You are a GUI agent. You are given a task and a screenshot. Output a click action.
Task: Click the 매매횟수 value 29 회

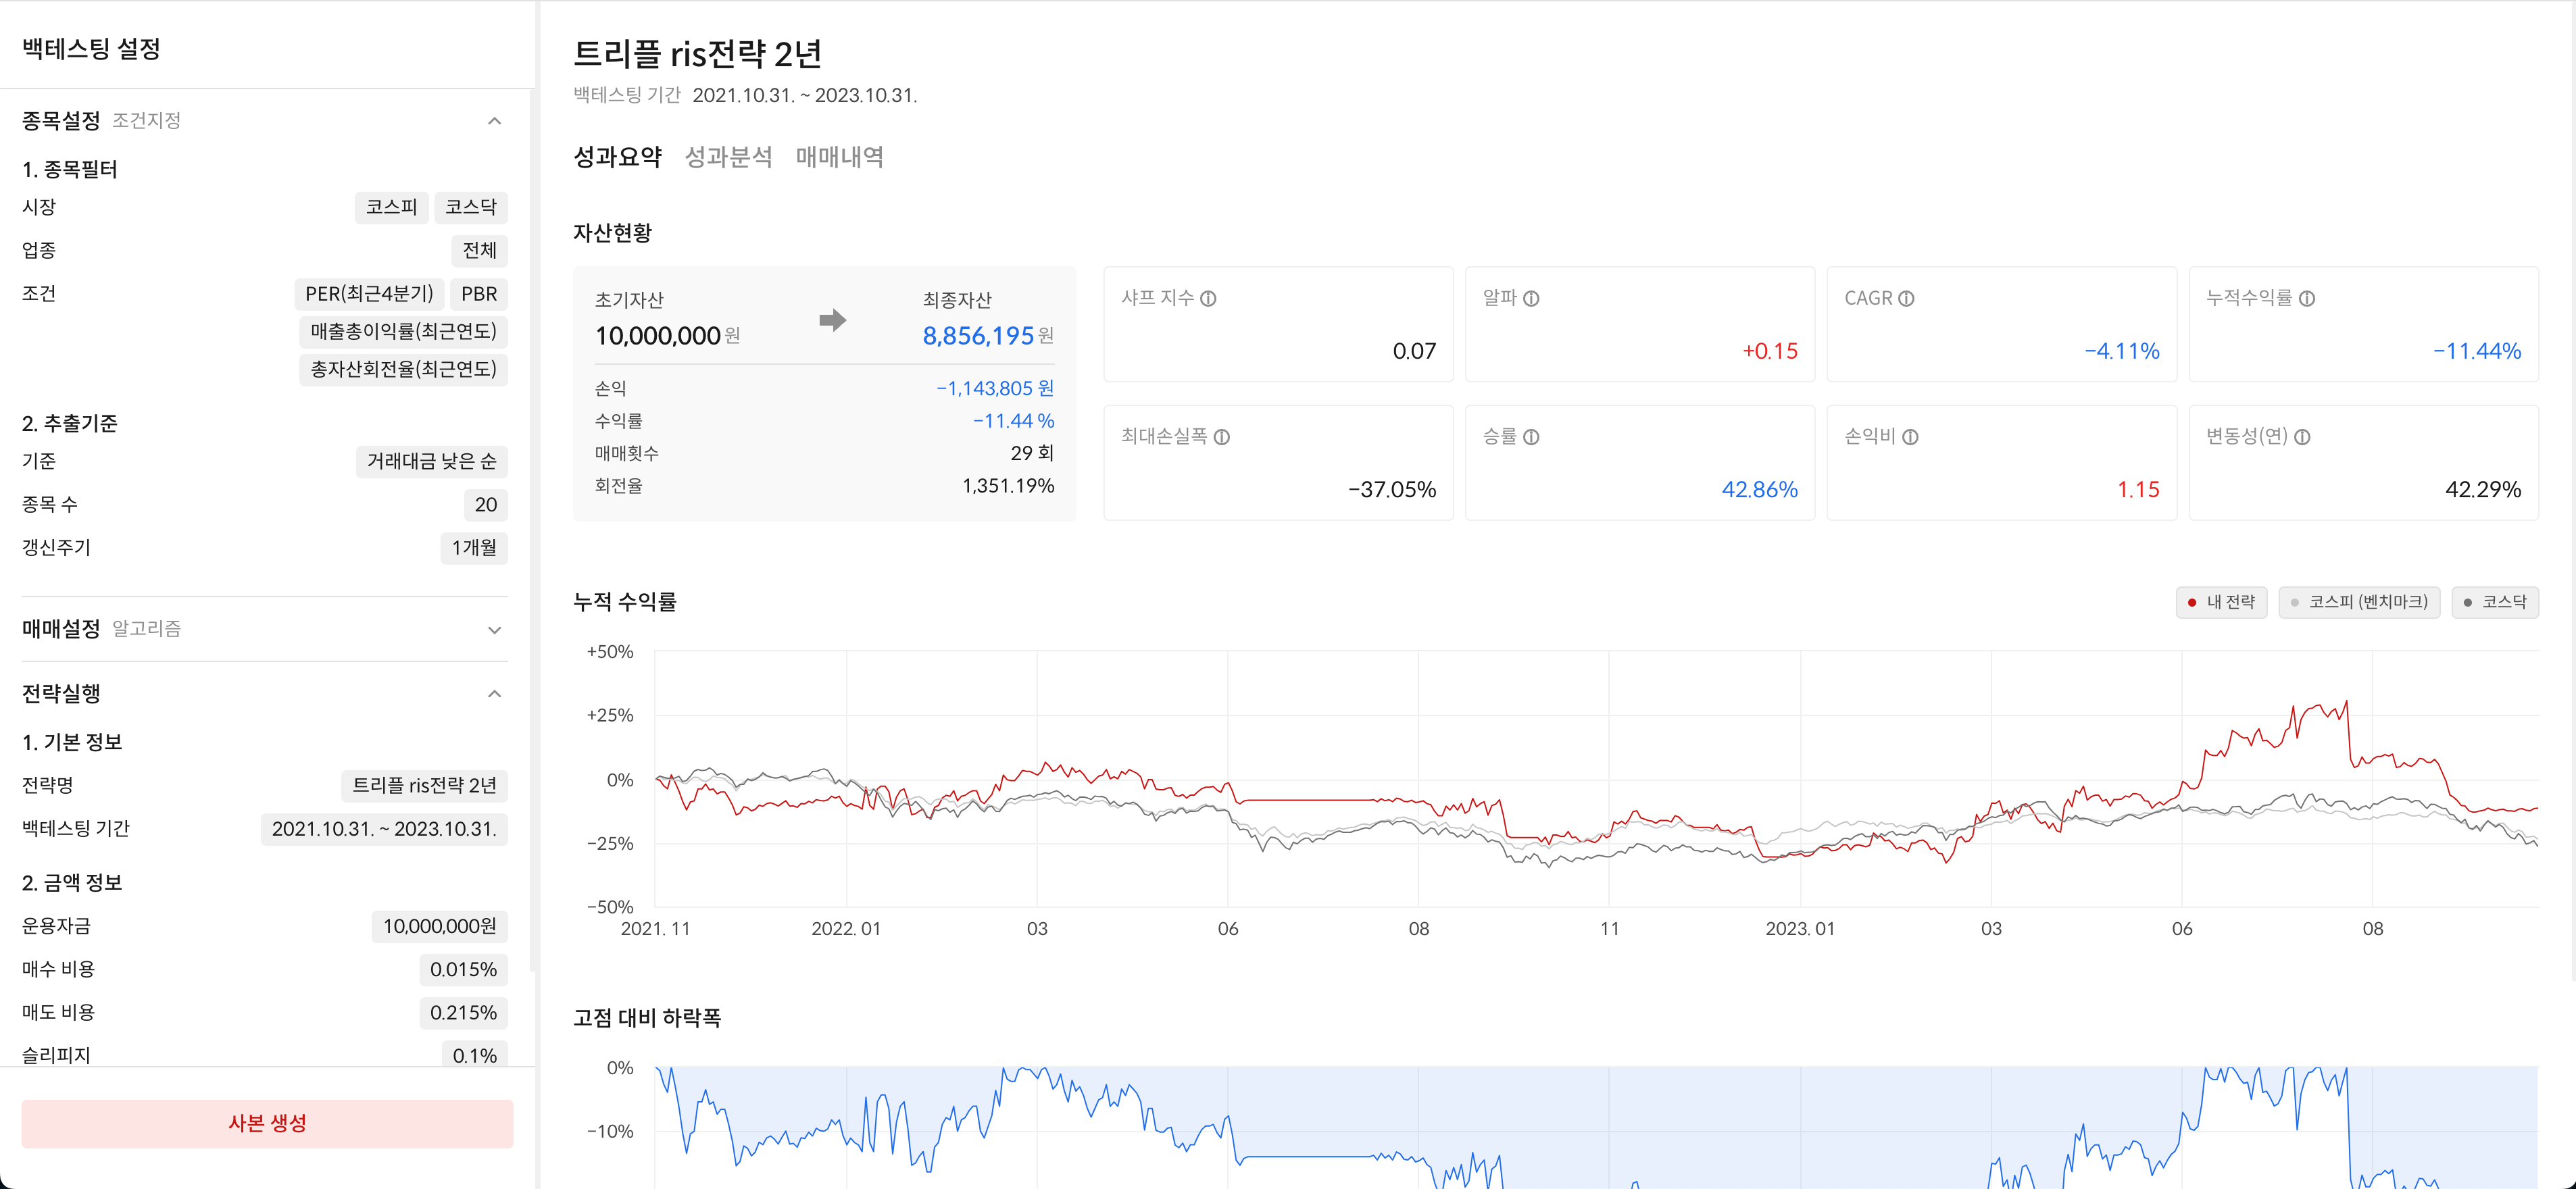coord(1032,453)
